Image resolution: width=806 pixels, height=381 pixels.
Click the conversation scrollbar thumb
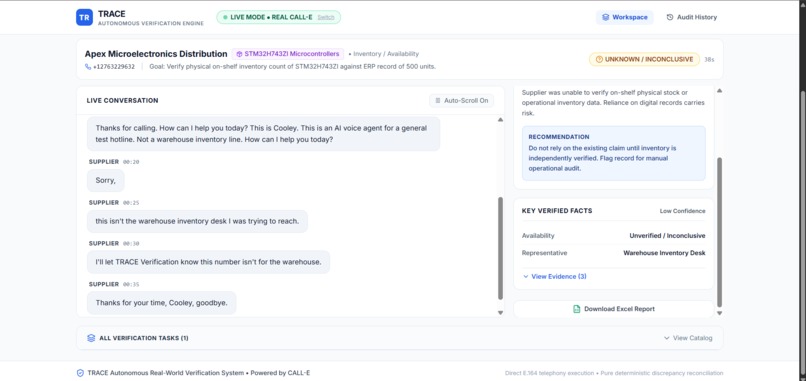tap(500, 248)
